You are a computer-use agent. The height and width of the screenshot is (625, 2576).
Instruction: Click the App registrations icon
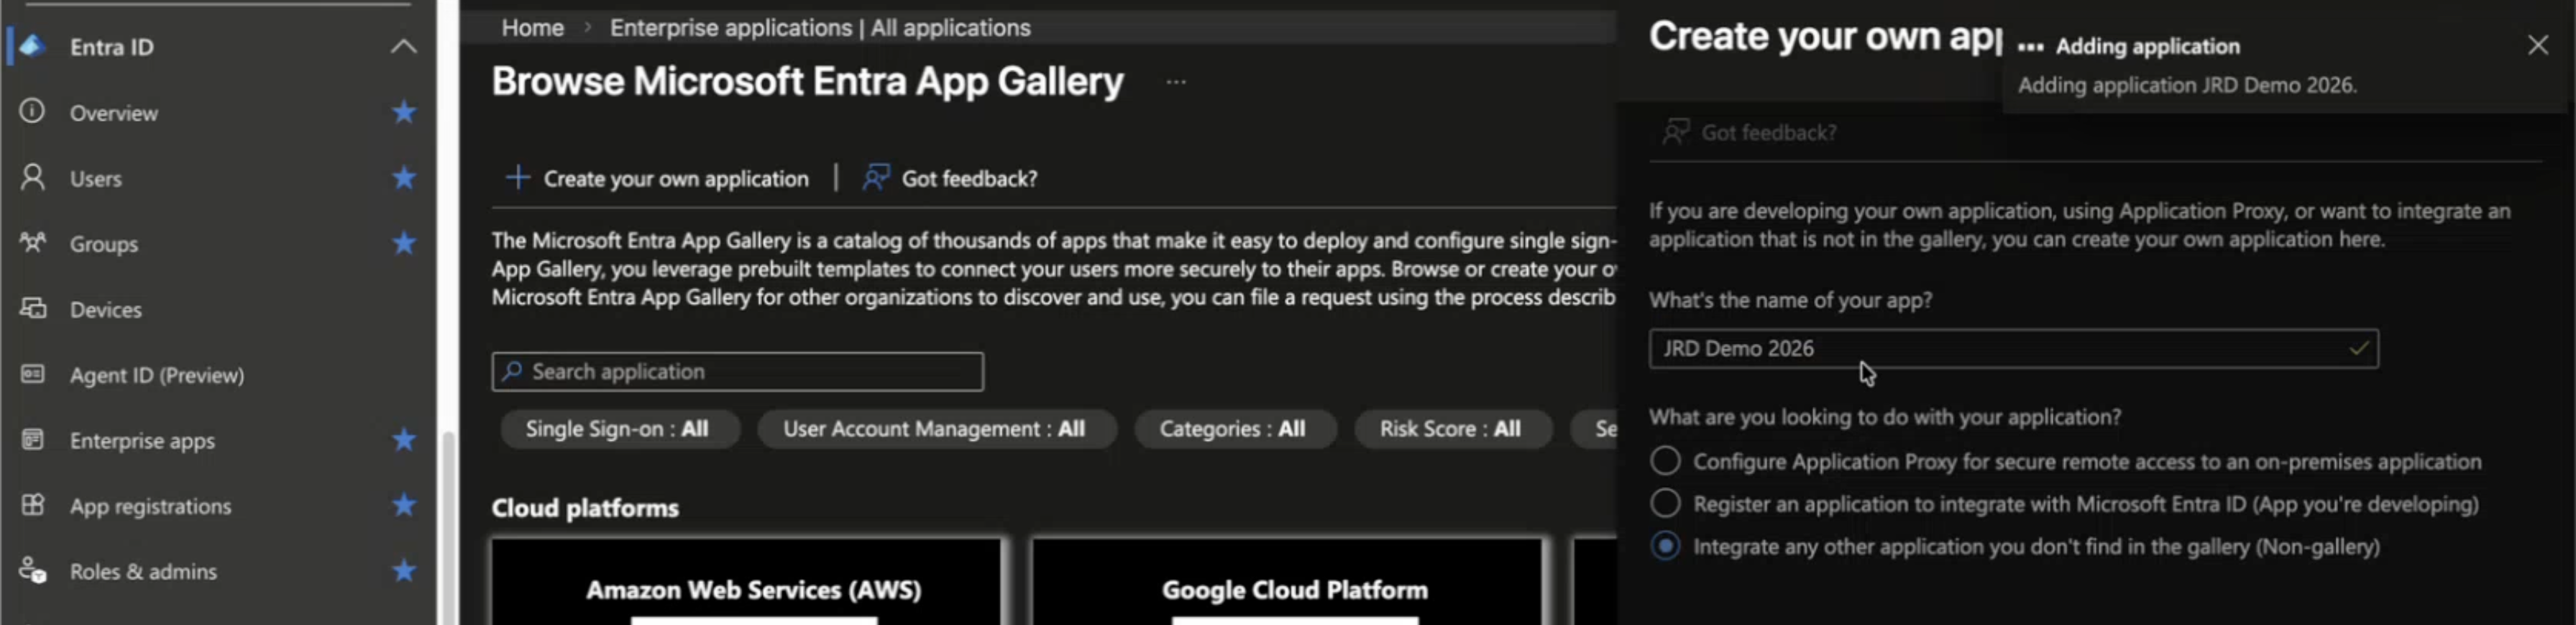tap(32, 505)
